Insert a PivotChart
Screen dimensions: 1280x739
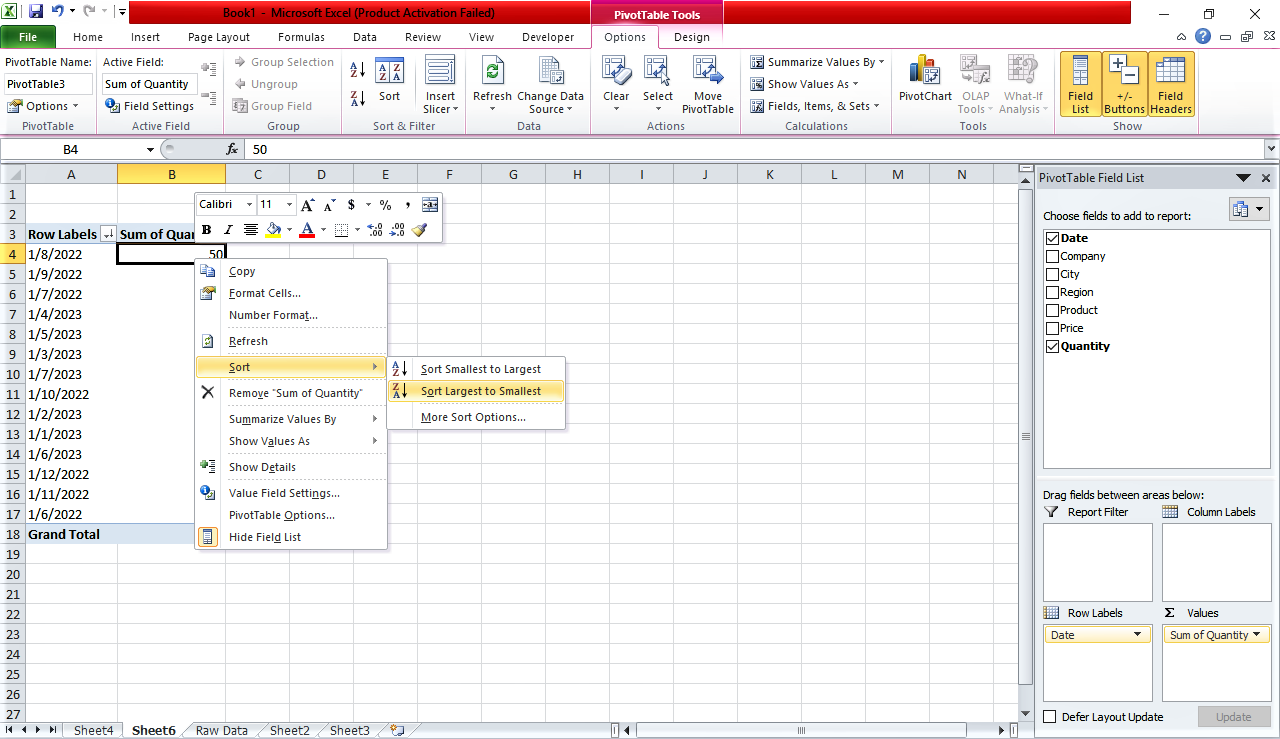[x=925, y=80]
